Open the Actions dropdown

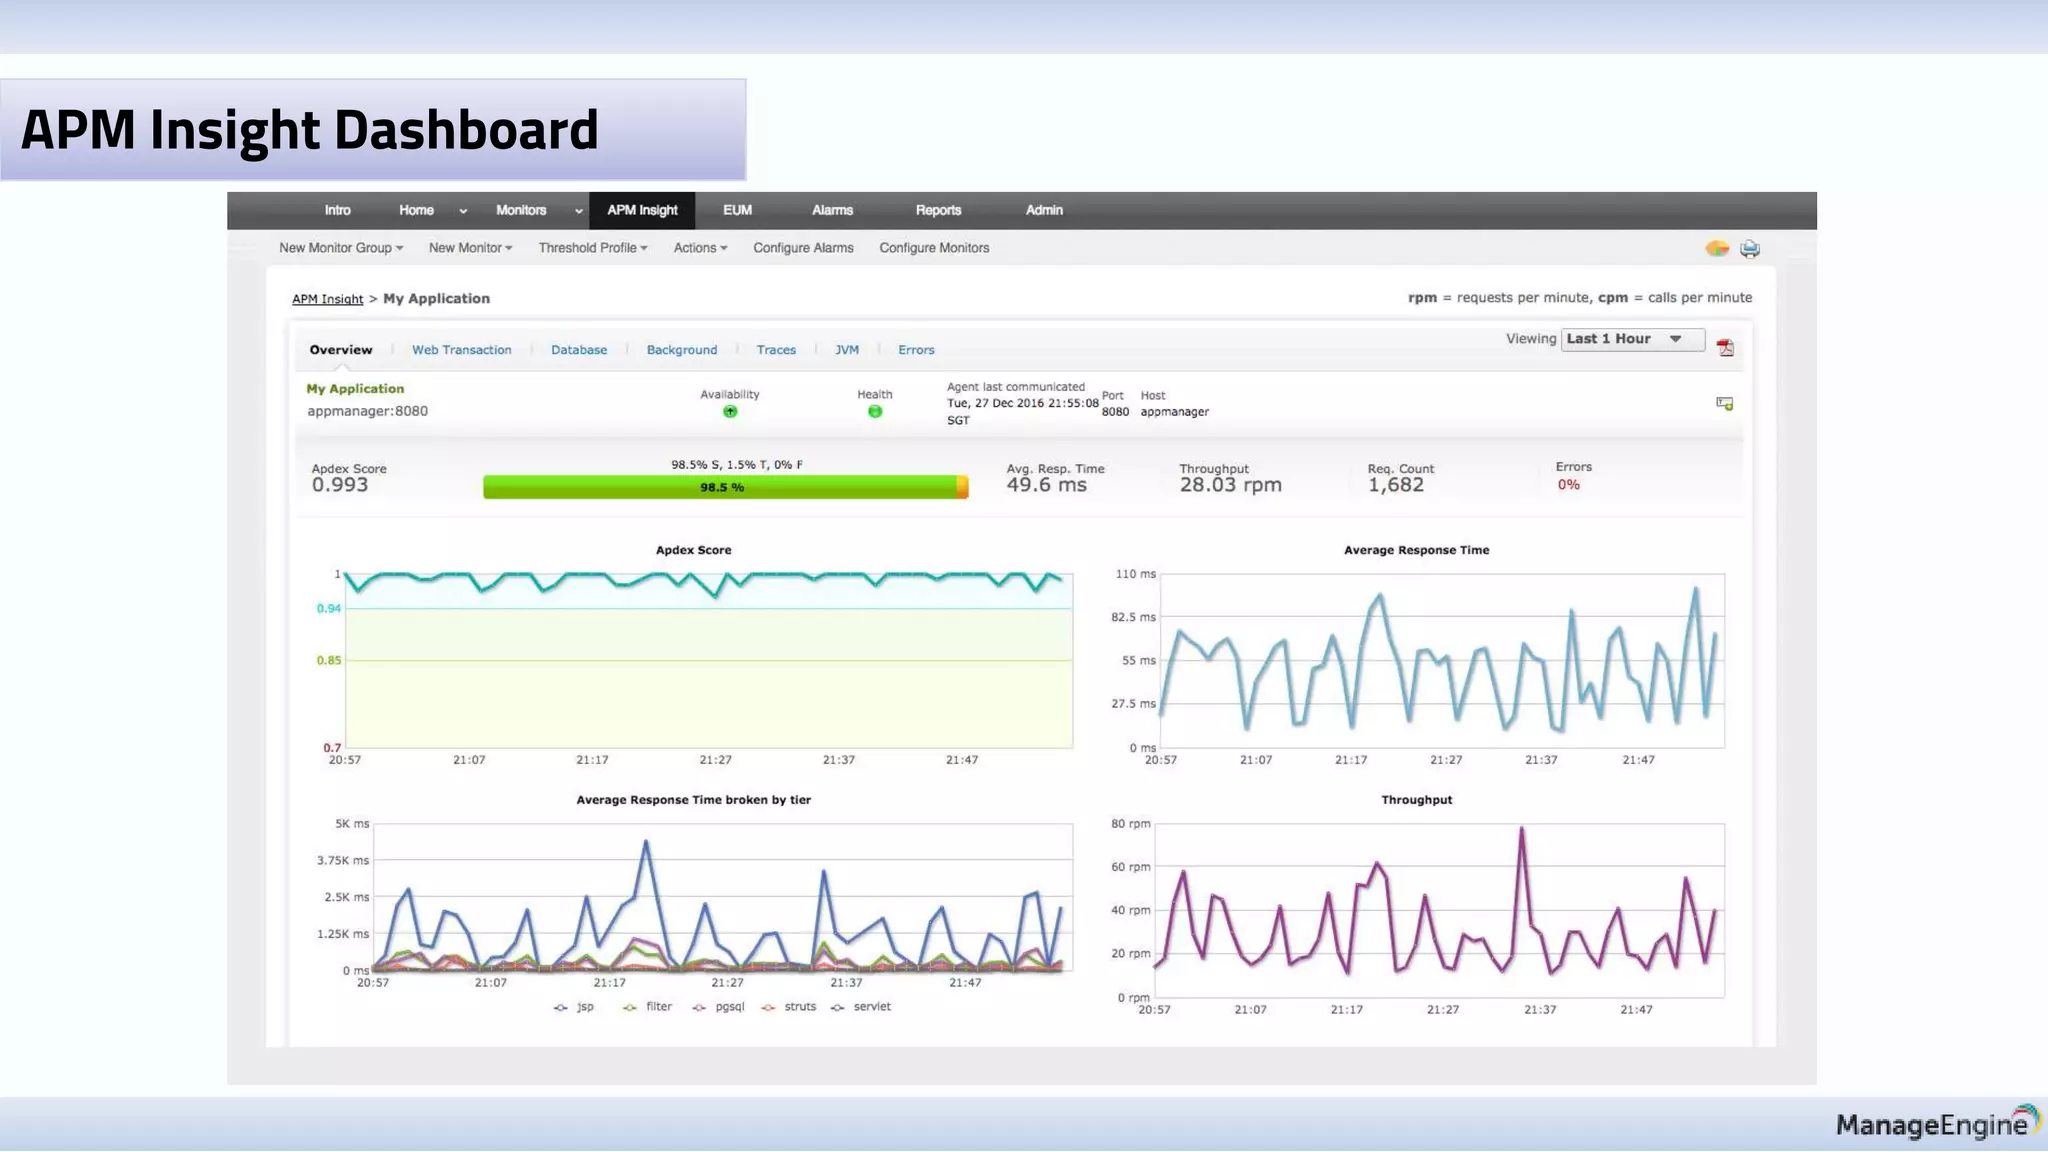(700, 248)
